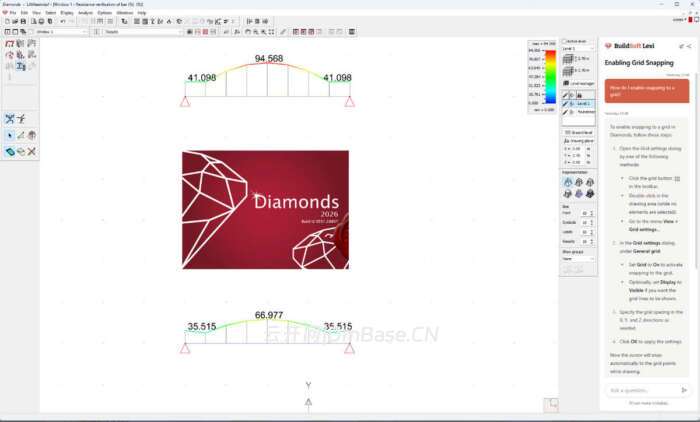Select the pencil line tool beside the pointer
The height and width of the screenshot is (422, 700).
point(21,135)
